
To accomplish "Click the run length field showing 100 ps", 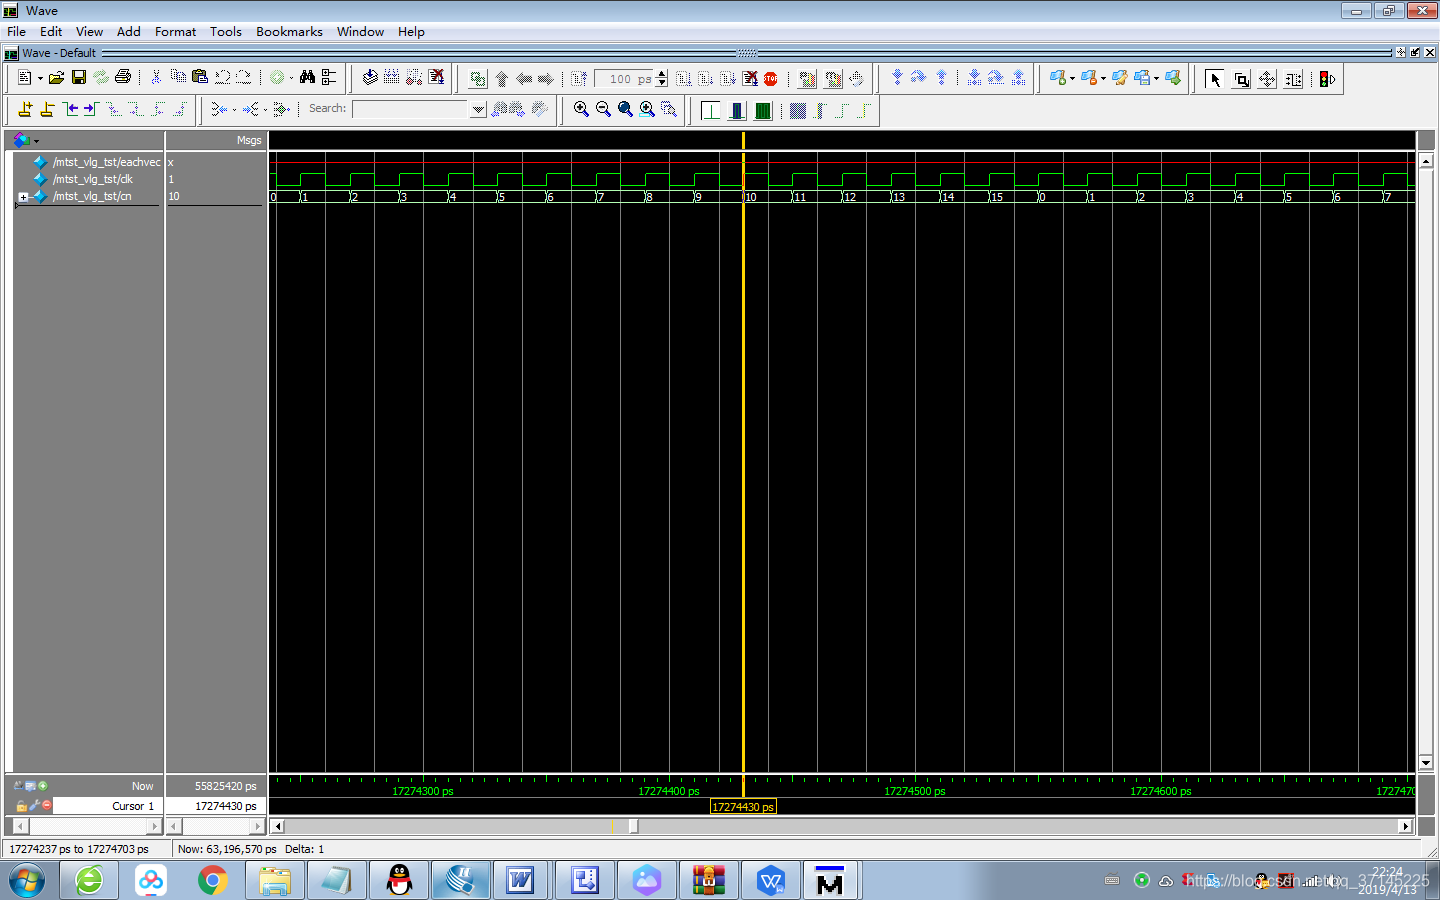I will (624, 79).
